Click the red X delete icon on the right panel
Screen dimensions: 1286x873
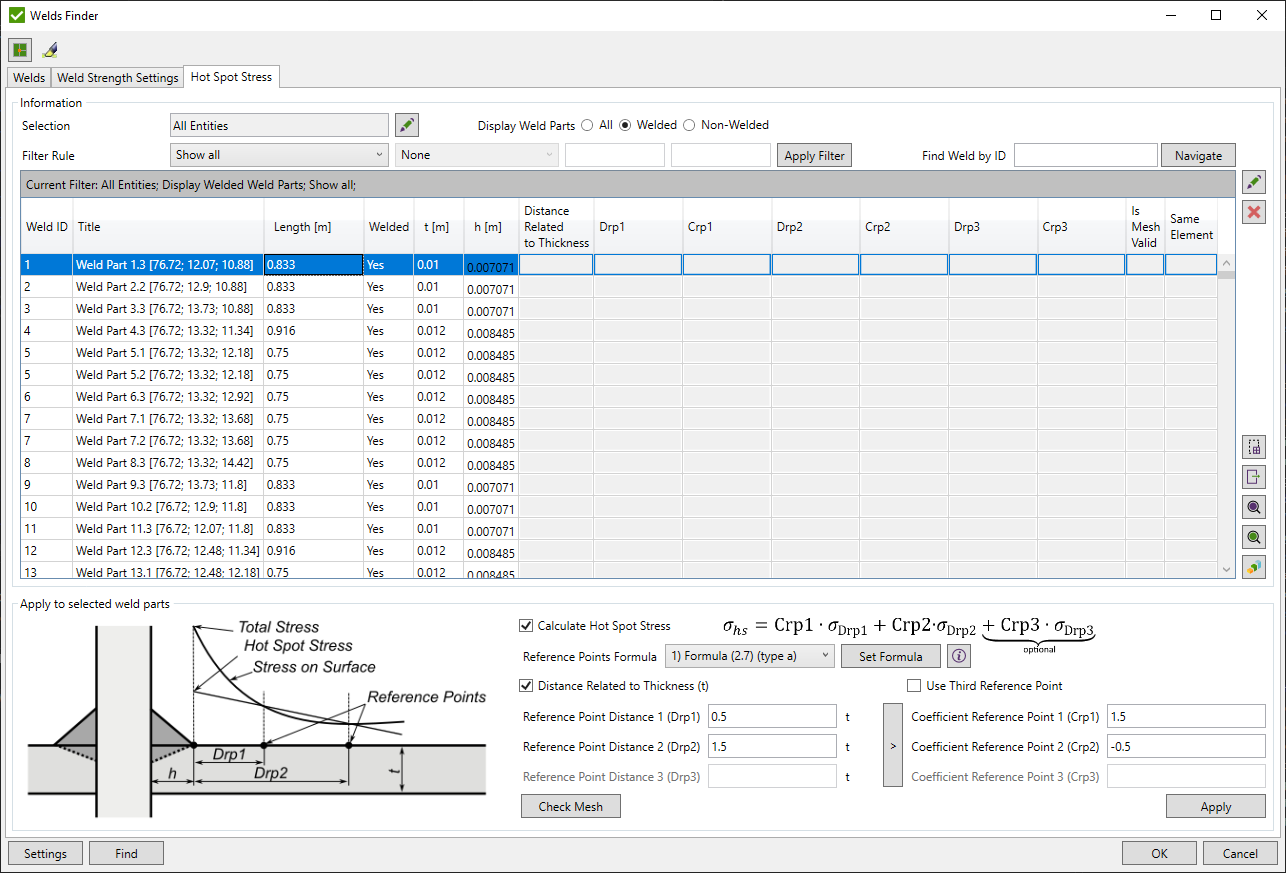tap(1253, 211)
